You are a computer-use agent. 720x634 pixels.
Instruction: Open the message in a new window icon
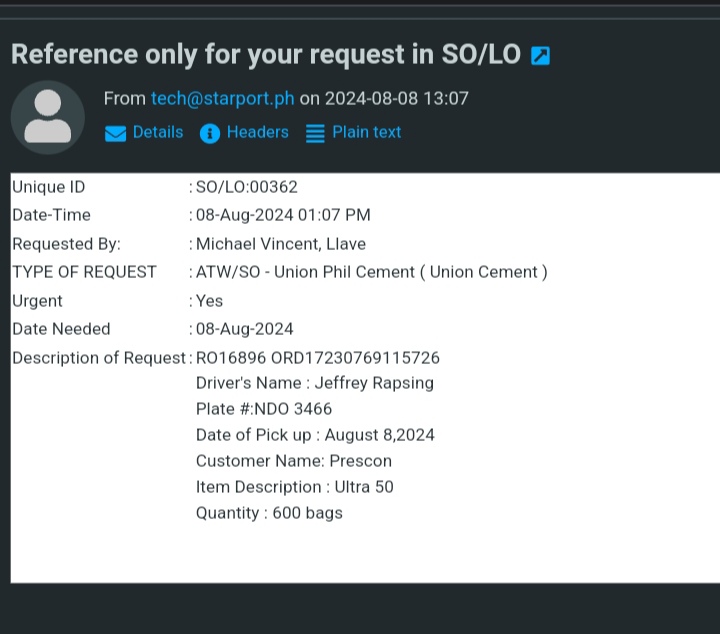[540, 56]
